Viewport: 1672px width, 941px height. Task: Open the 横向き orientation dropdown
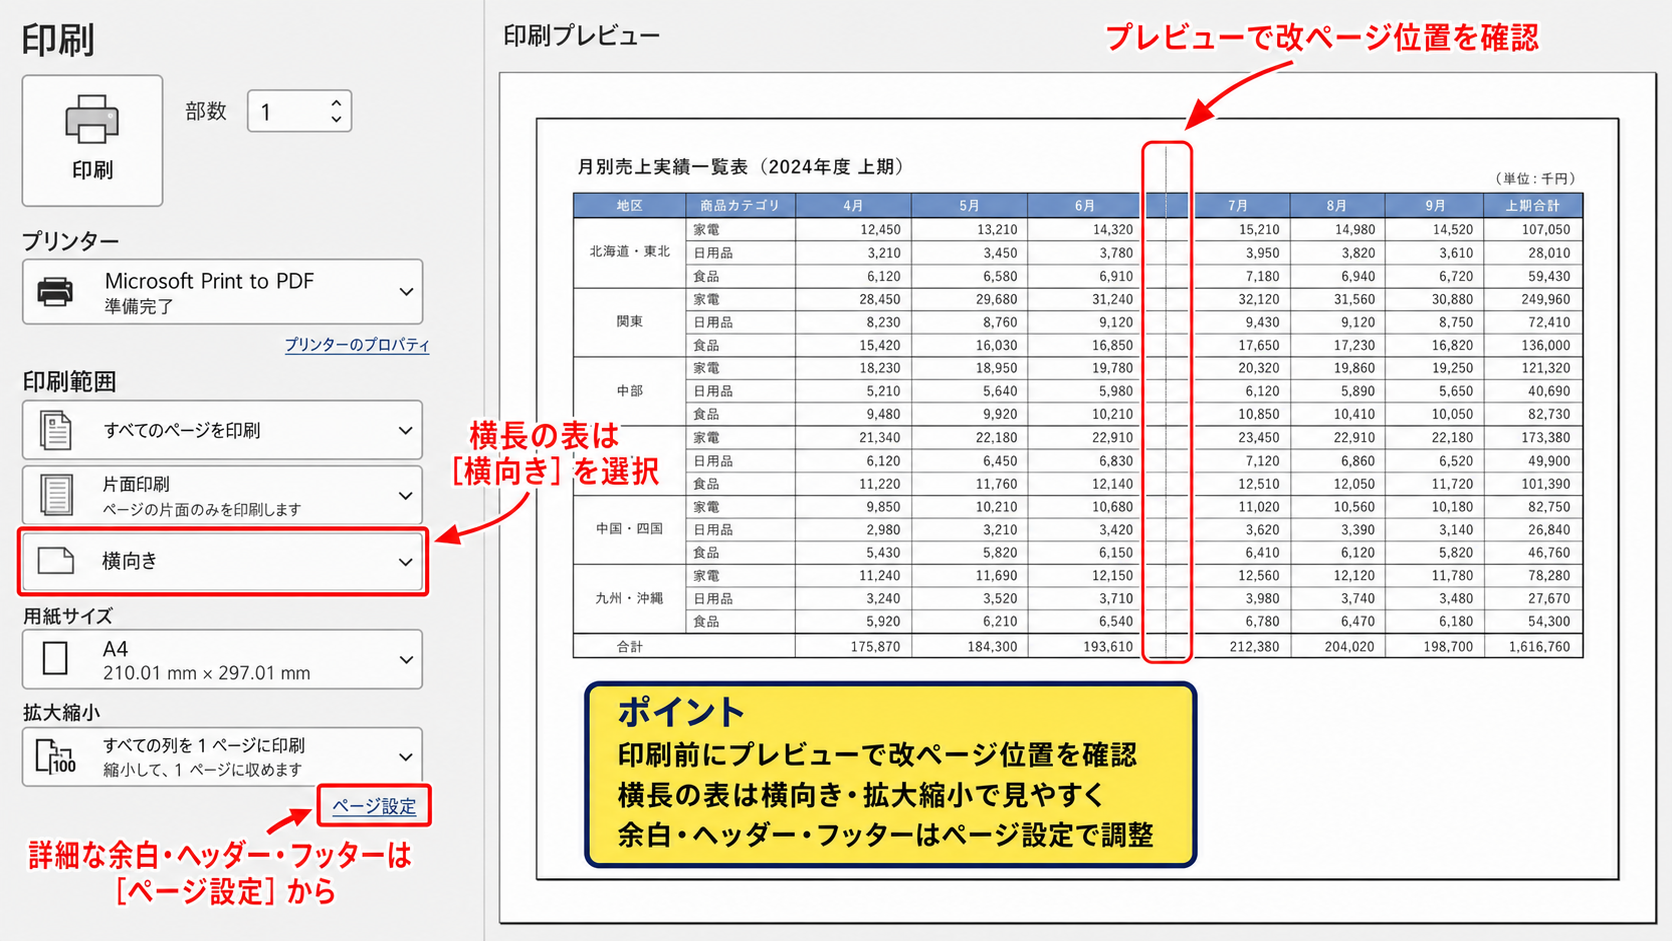pos(222,561)
